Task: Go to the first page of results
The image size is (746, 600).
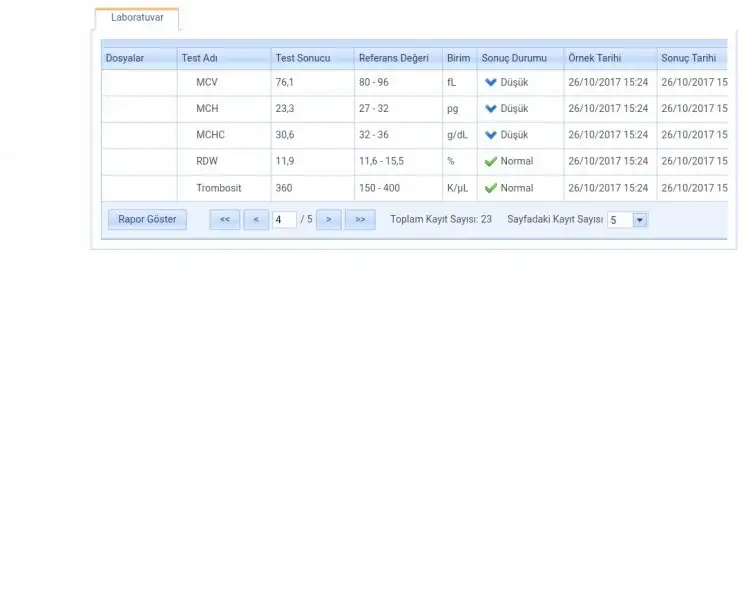Action: 224,220
